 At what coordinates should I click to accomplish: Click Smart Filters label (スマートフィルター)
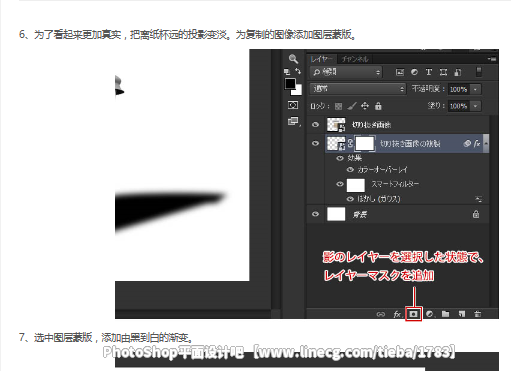click(x=396, y=184)
